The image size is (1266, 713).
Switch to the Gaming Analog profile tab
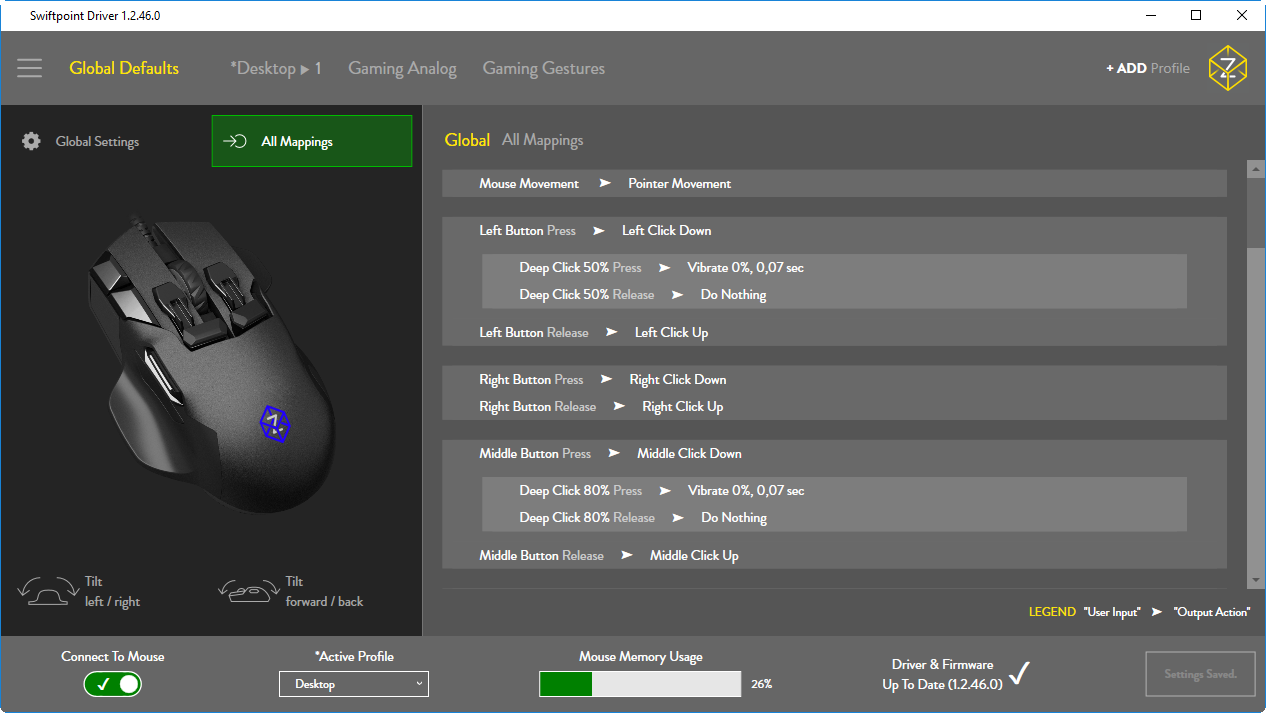(402, 69)
